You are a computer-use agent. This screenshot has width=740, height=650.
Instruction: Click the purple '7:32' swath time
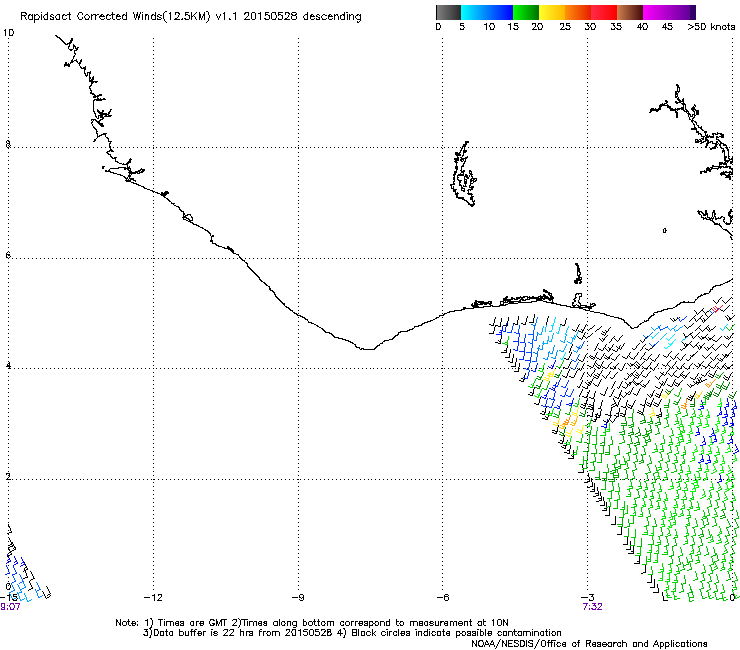[x=592, y=607]
